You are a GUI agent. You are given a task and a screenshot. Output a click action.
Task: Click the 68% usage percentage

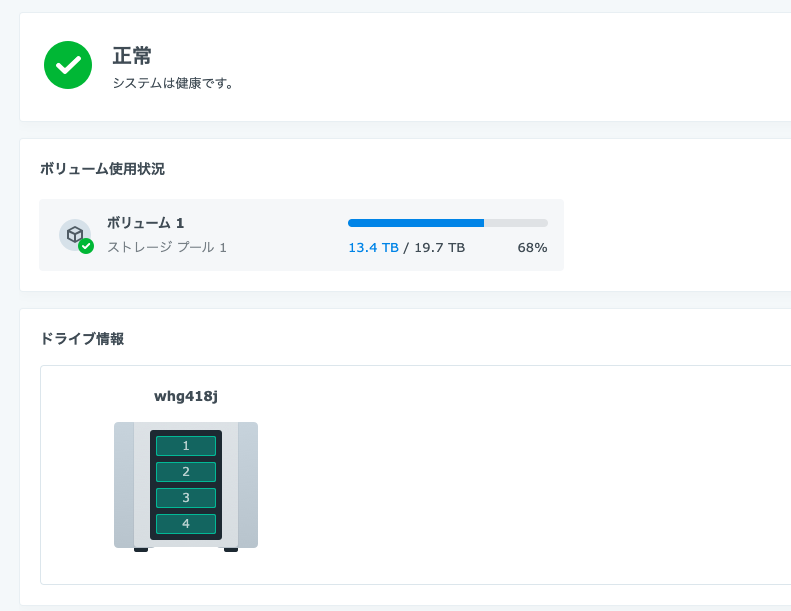[x=532, y=248]
